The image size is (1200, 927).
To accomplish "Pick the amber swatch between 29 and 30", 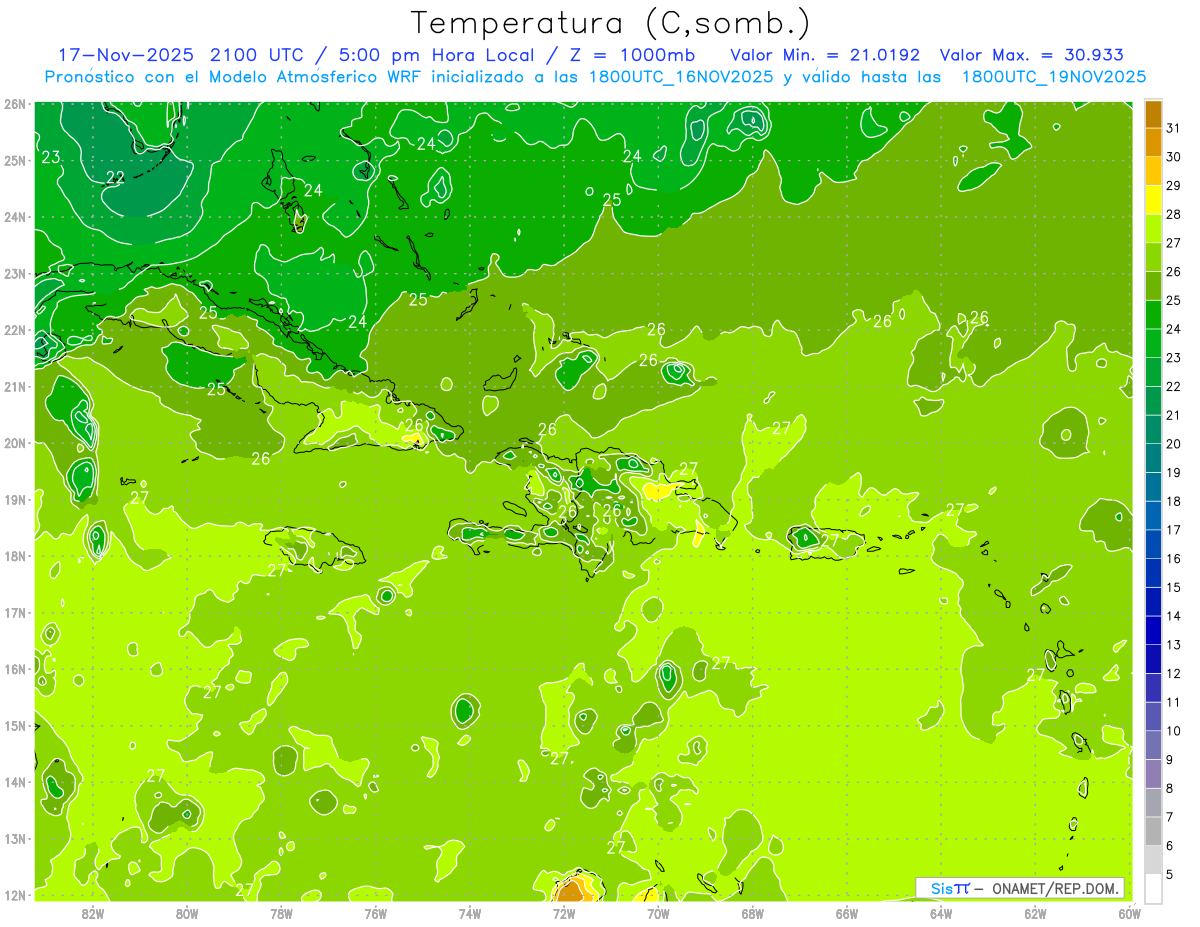I will pos(1153,171).
